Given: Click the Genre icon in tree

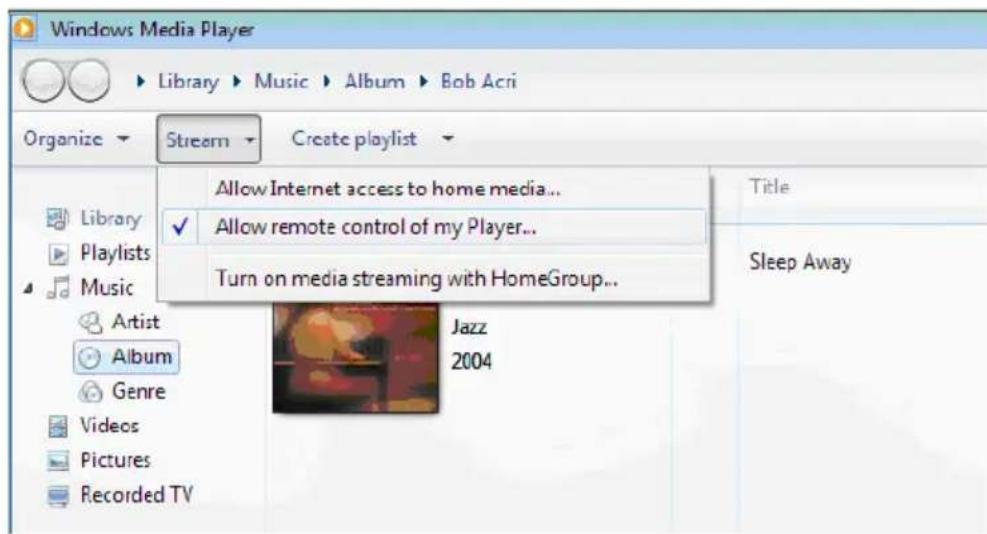Looking at the screenshot, I should coord(91,392).
